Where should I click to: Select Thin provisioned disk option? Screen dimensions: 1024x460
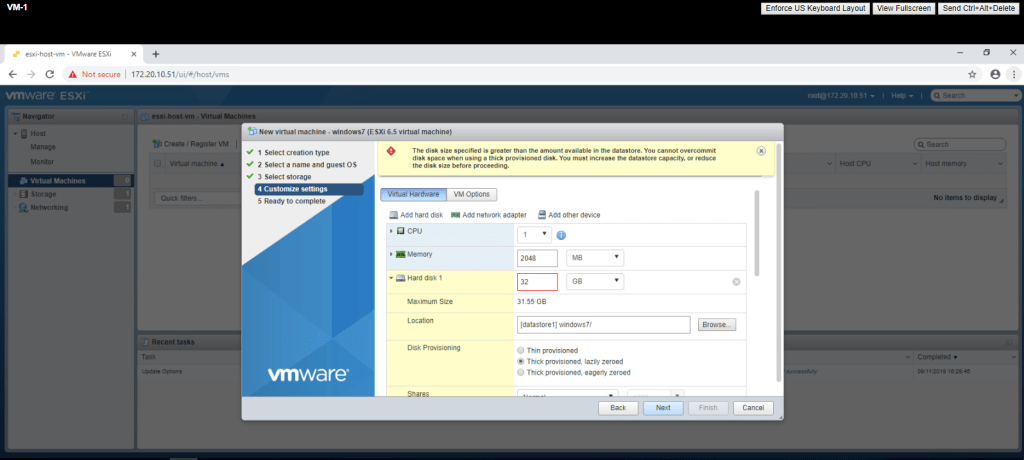[521, 350]
